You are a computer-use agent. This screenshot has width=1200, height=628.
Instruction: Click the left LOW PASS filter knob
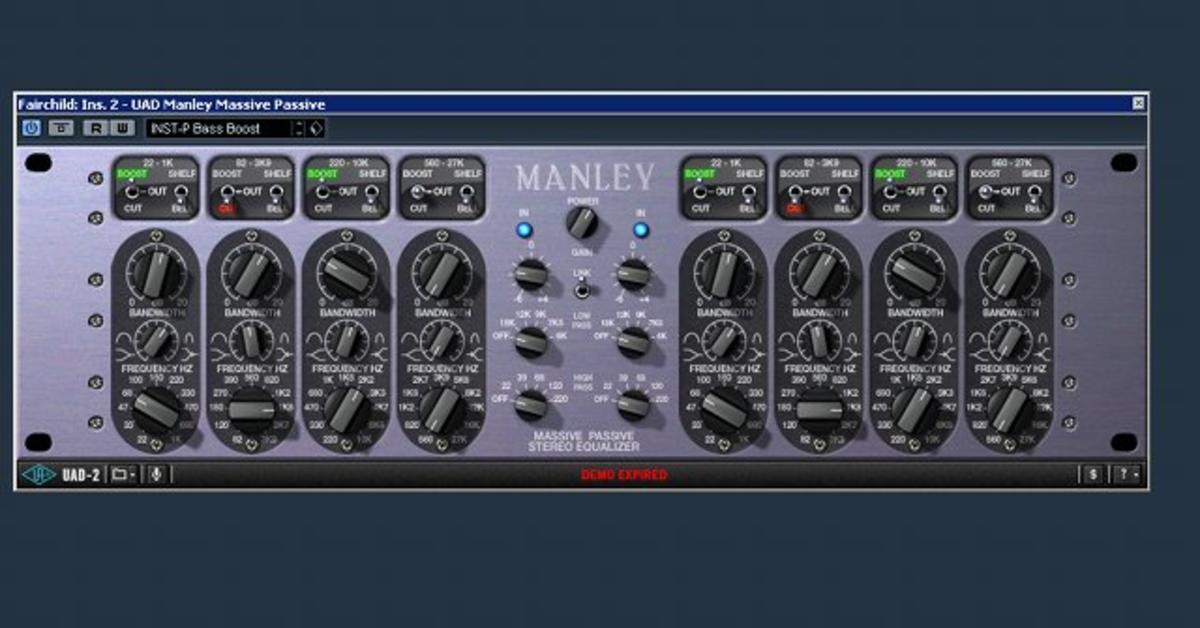531,342
